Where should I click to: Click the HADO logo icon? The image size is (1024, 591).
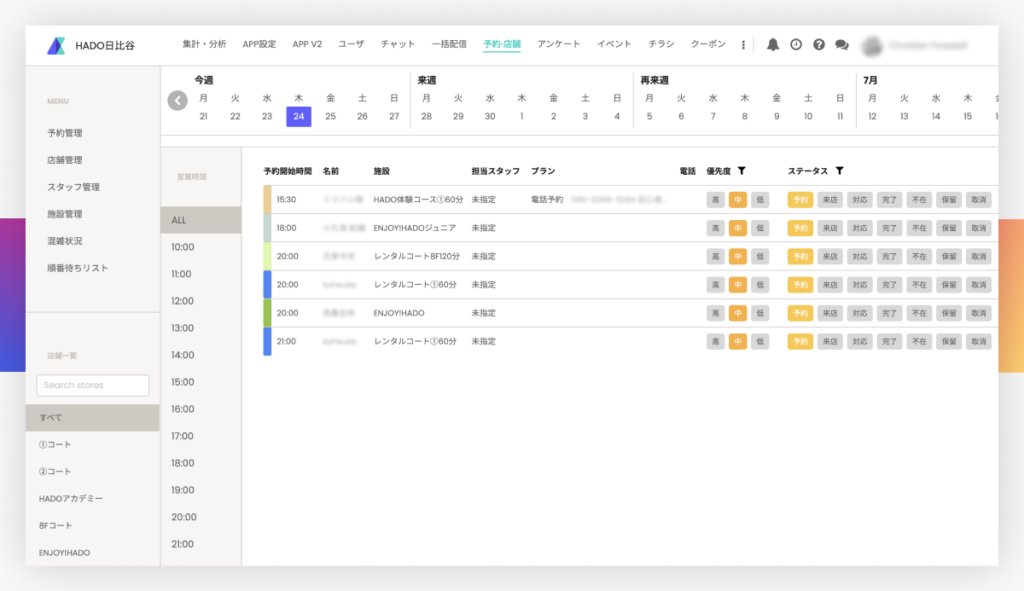56,45
